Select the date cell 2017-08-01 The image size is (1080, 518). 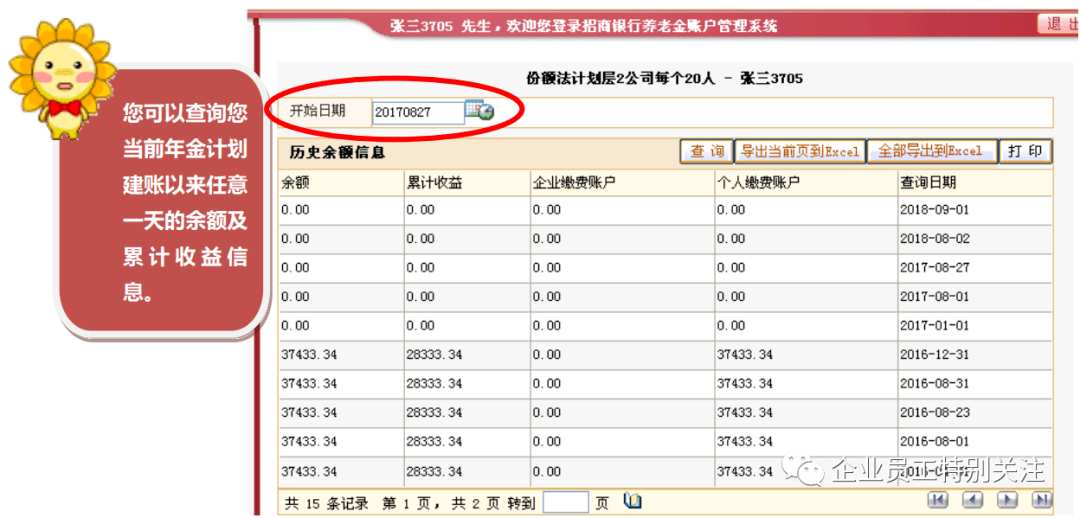click(934, 297)
